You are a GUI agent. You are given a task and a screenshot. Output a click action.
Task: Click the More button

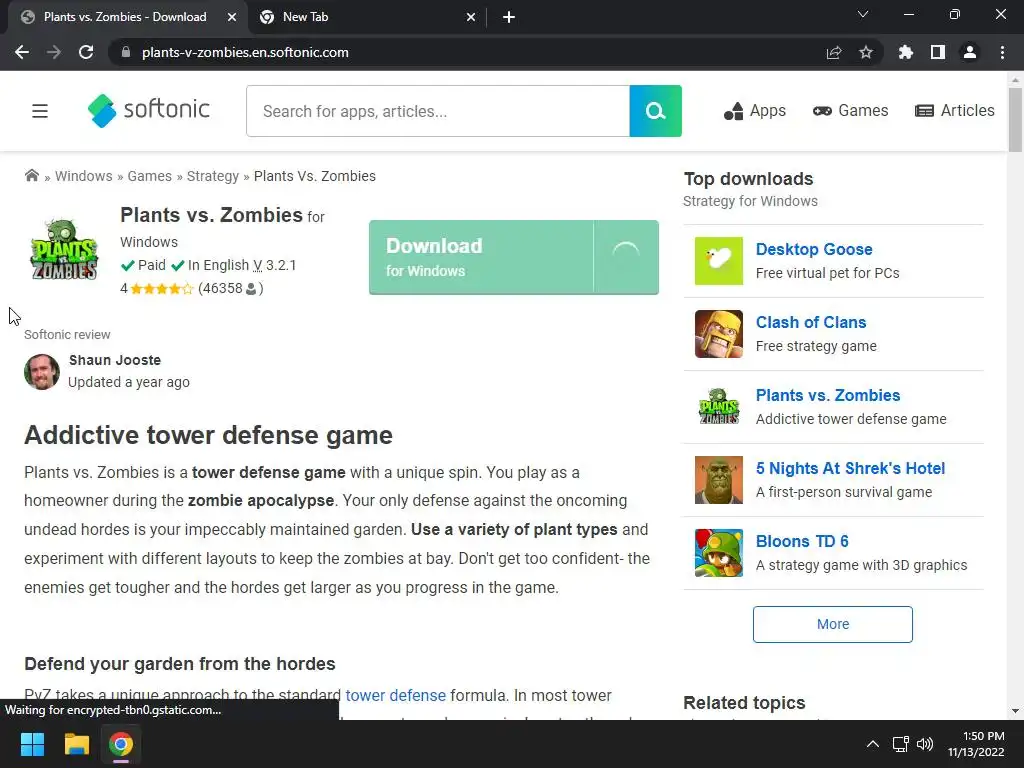tap(833, 624)
